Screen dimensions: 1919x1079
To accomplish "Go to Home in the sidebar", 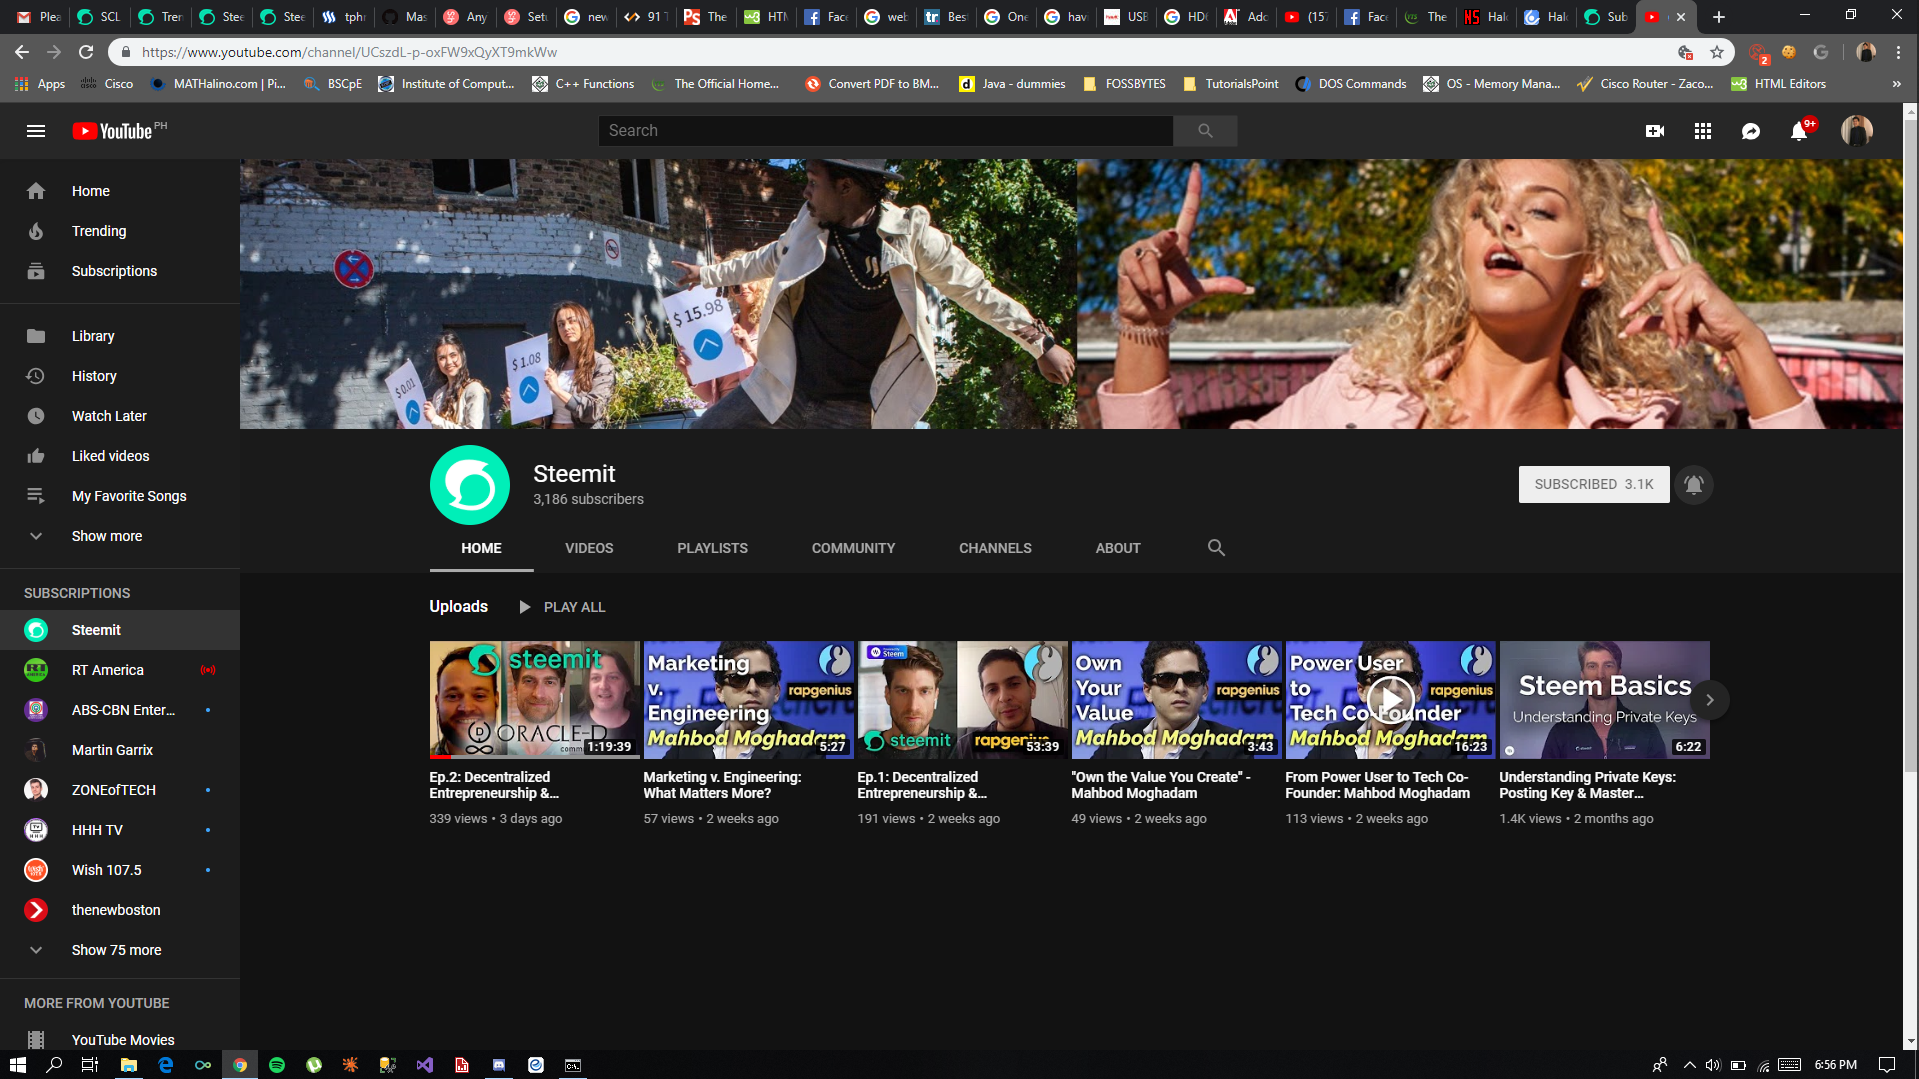I will (x=120, y=191).
